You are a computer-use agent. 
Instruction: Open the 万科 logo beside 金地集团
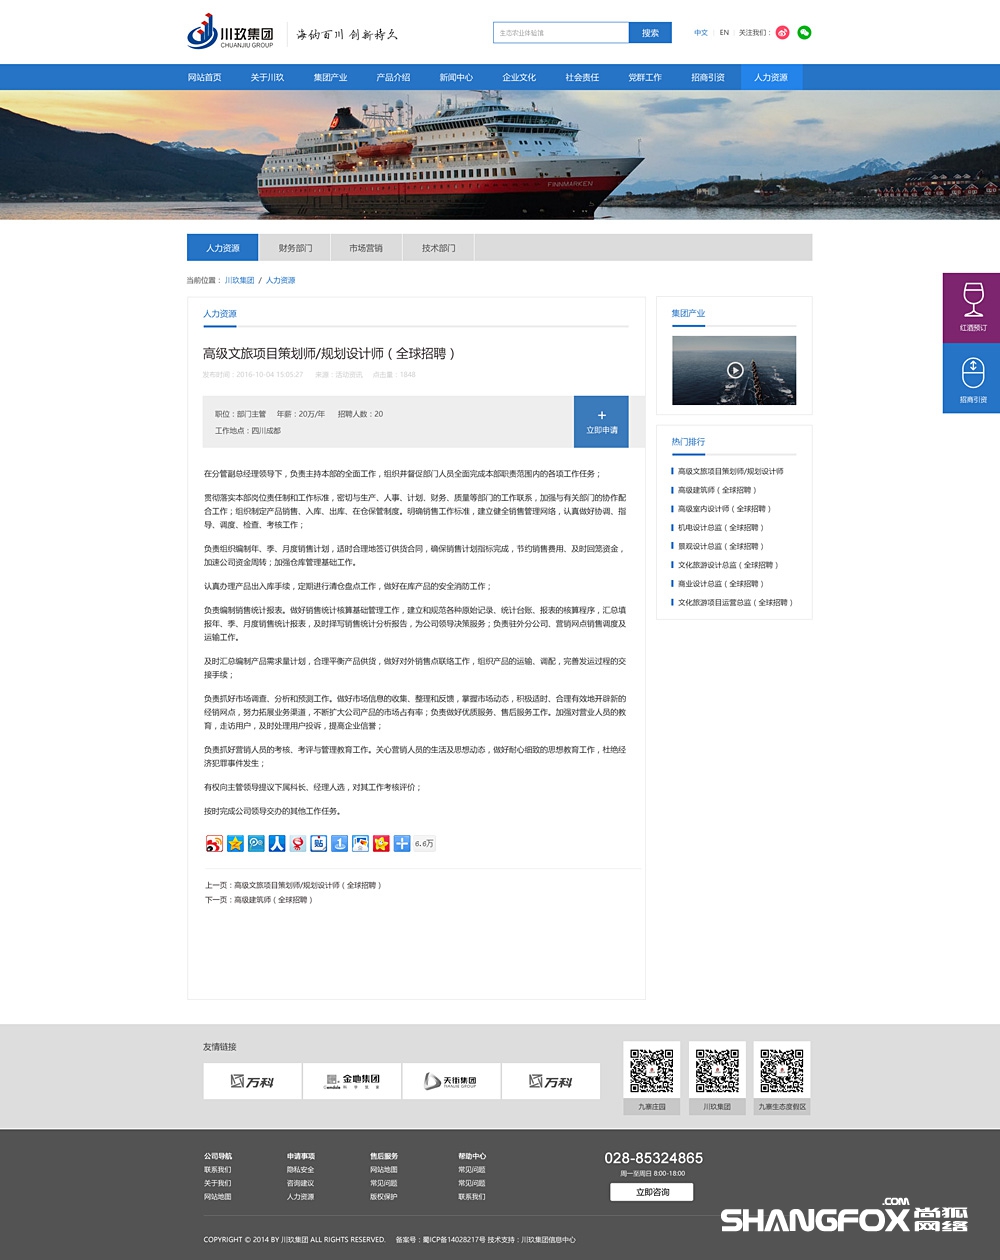click(x=252, y=1081)
